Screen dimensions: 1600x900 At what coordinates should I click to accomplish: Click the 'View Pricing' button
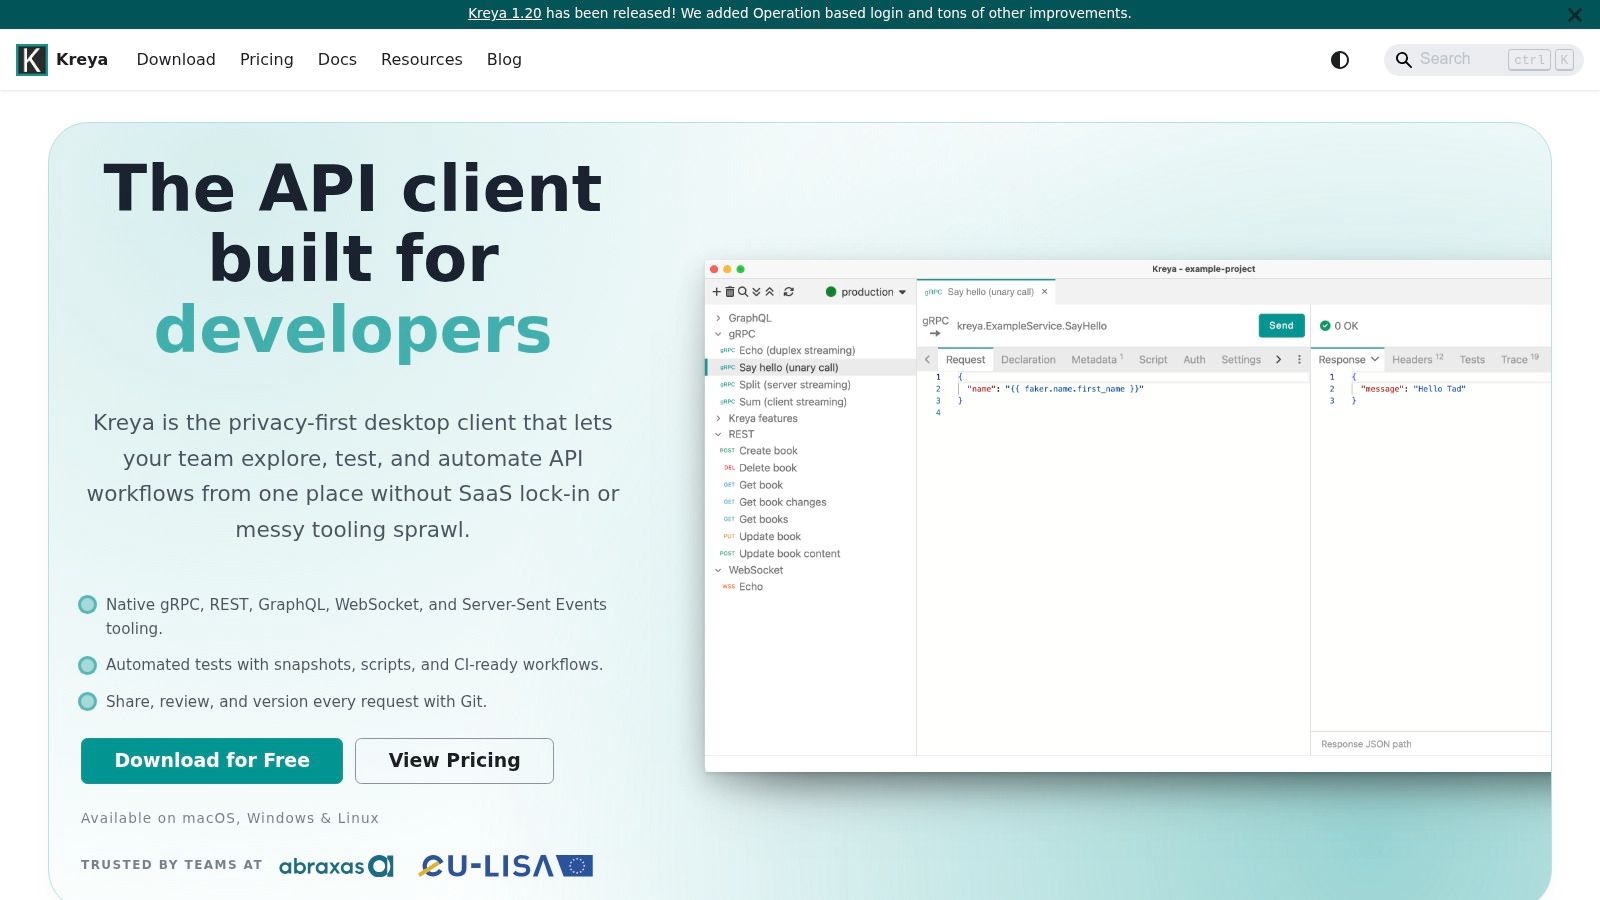pos(454,761)
